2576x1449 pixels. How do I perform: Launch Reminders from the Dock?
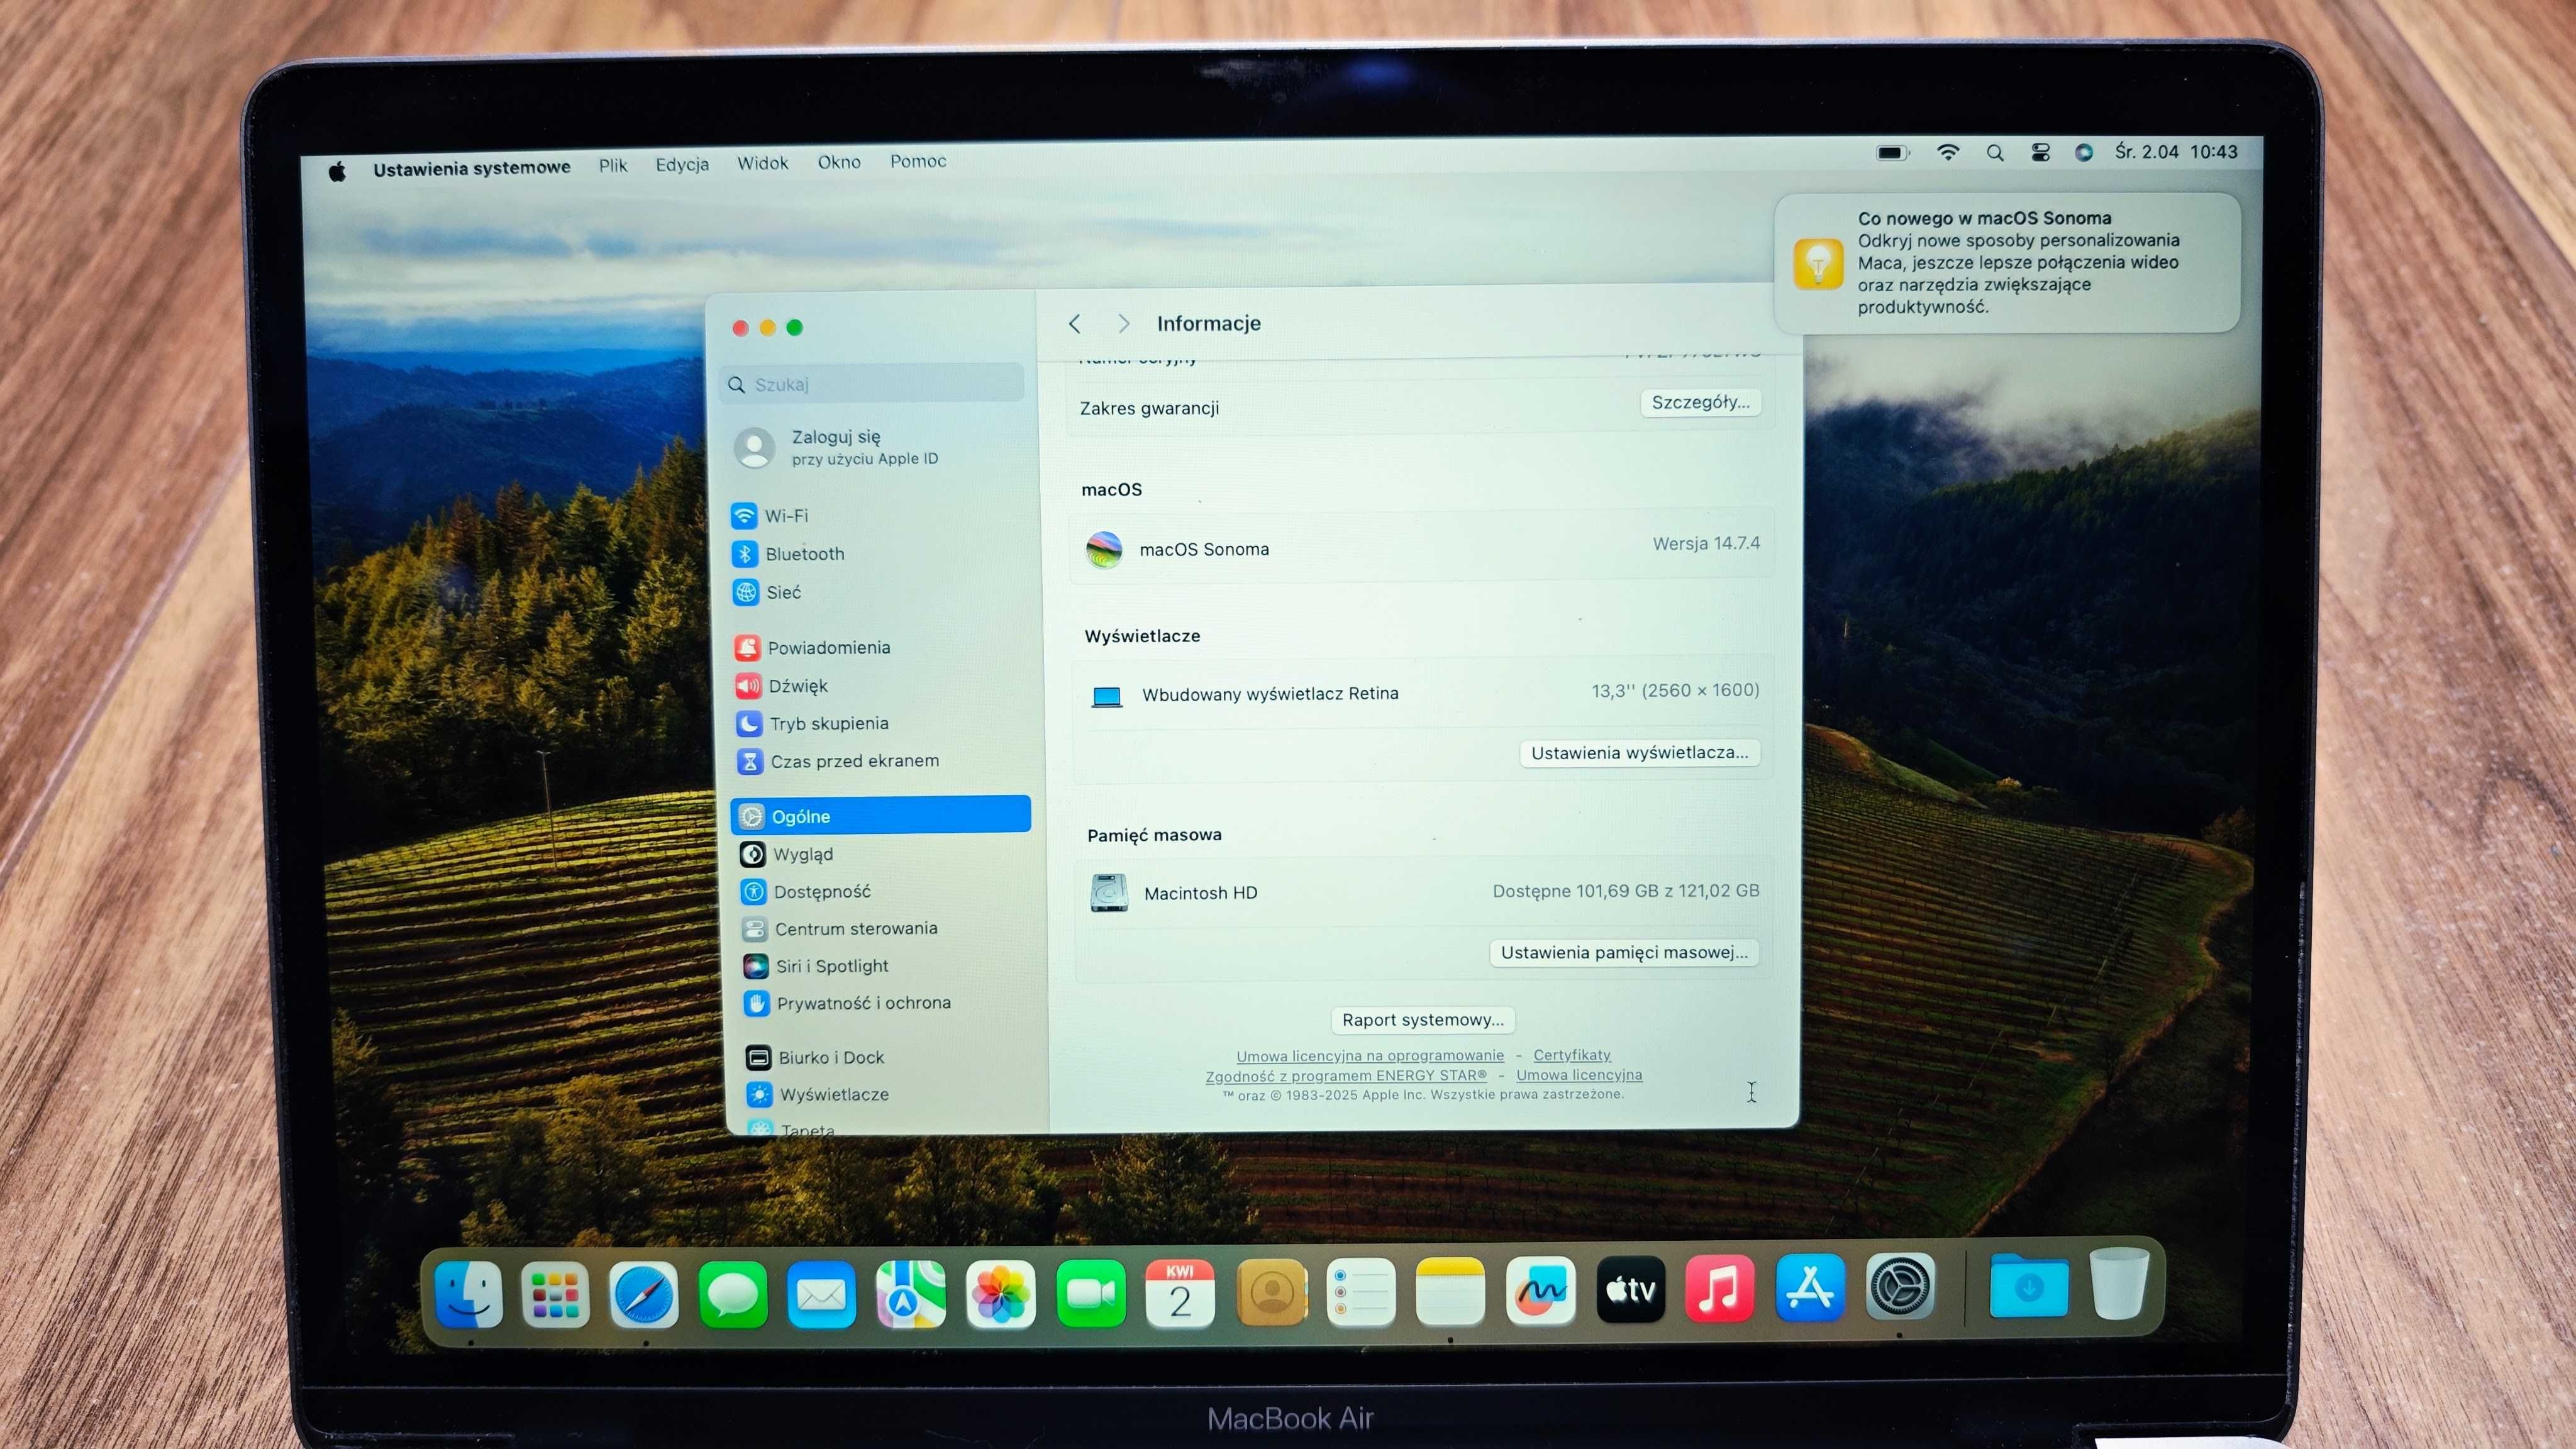pyautogui.click(x=1361, y=1293)
